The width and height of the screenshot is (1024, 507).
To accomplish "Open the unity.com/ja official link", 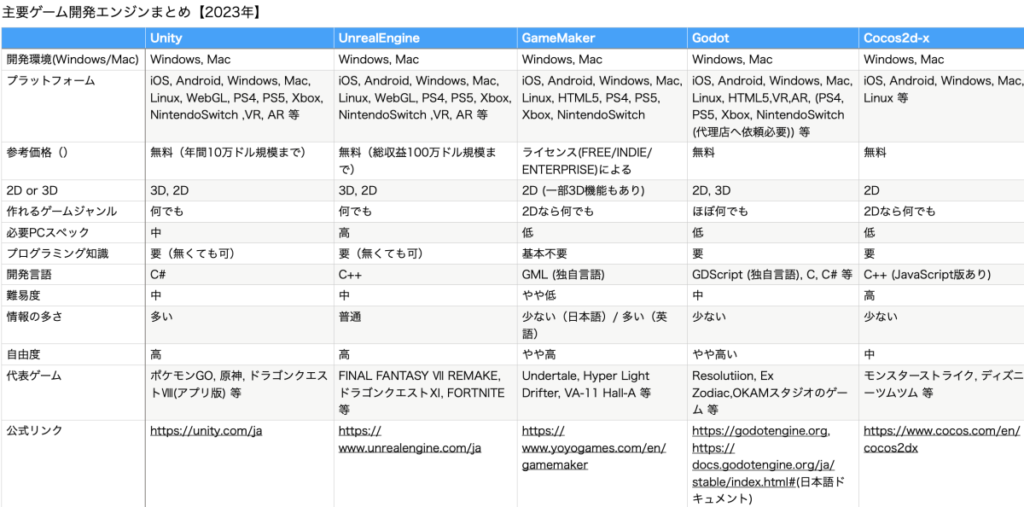I will 206,431.
